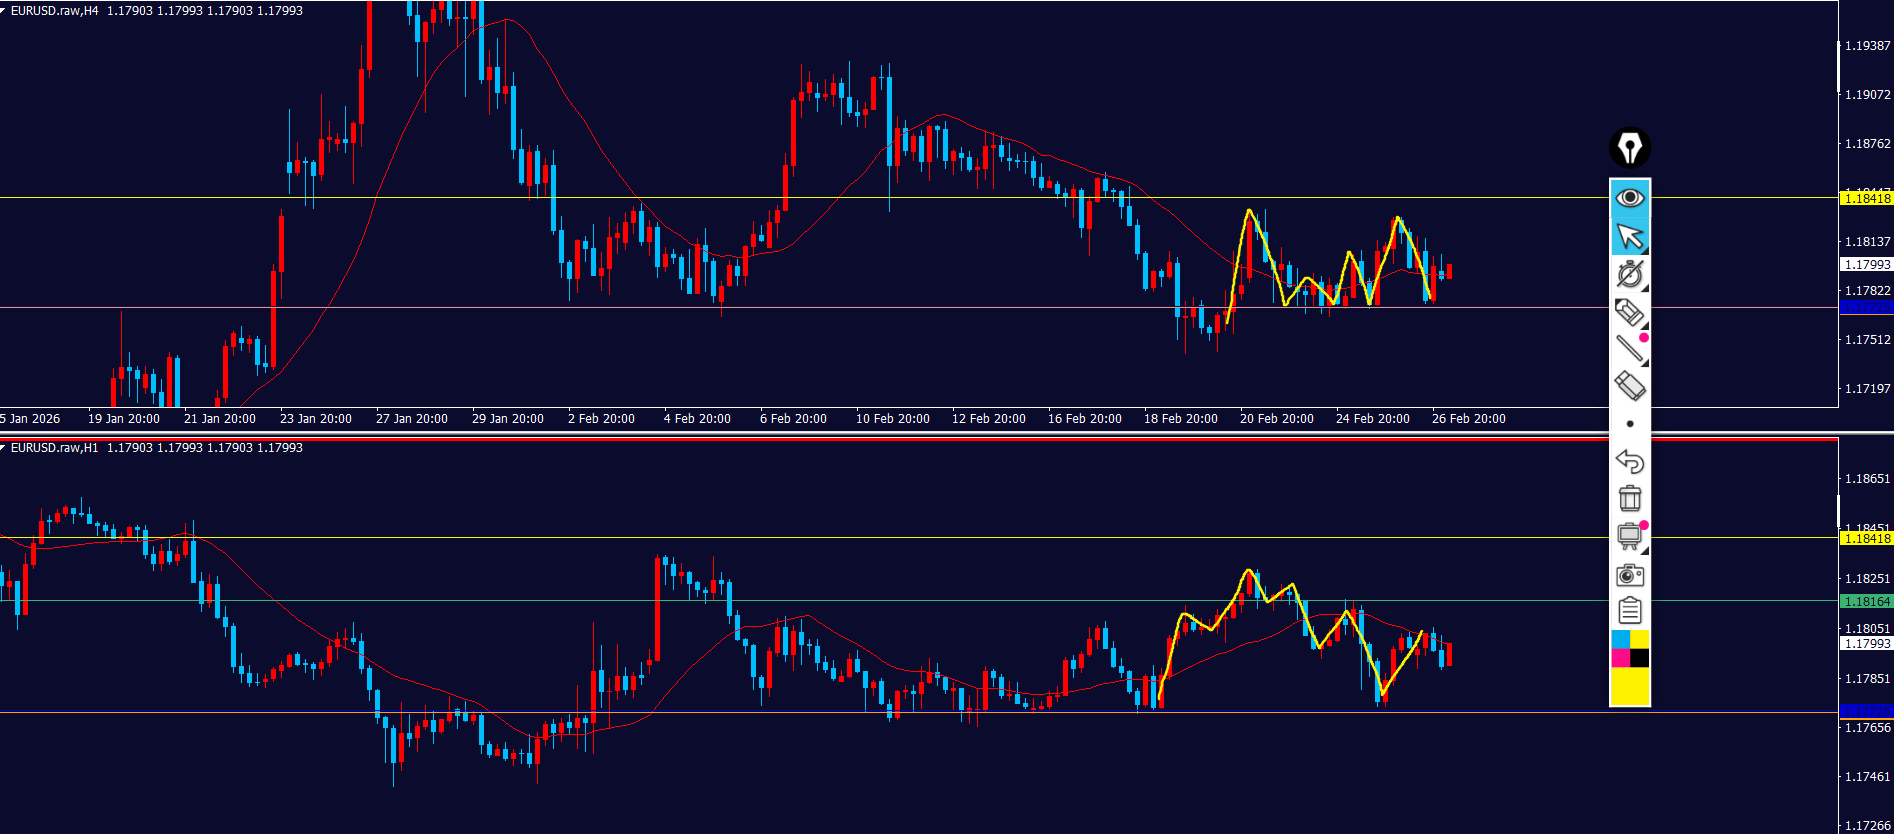Open the clipboard icon in the toolbar
1894x834 pixels.
tap(1630, 610)
